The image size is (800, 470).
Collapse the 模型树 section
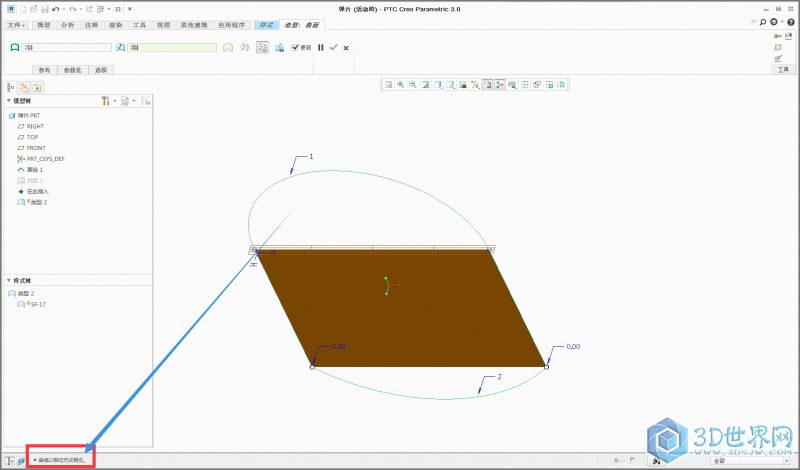(9, 101)
